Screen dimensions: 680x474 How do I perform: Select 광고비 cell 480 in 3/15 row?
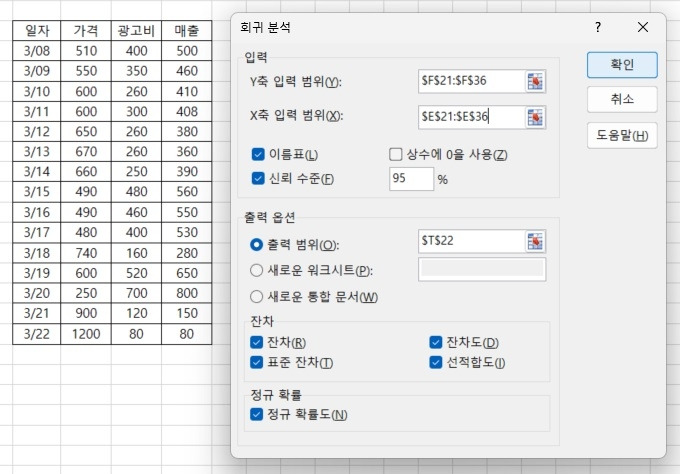136,191
